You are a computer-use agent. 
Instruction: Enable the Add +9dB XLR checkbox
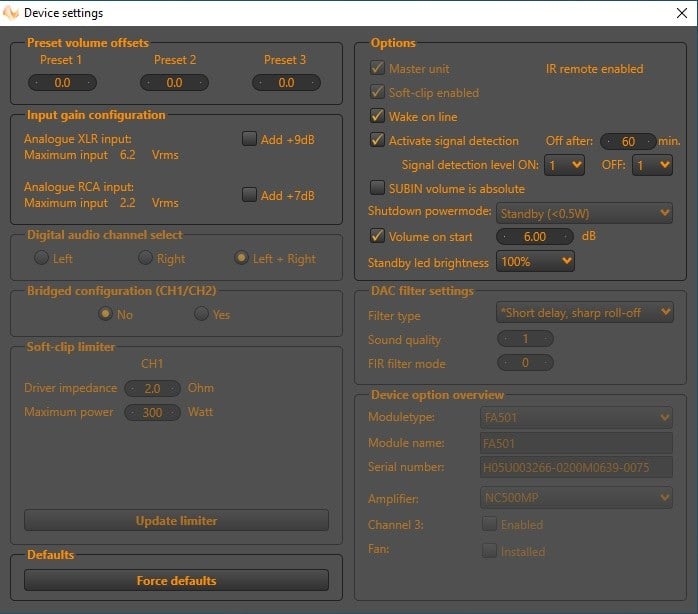point(249,139)
